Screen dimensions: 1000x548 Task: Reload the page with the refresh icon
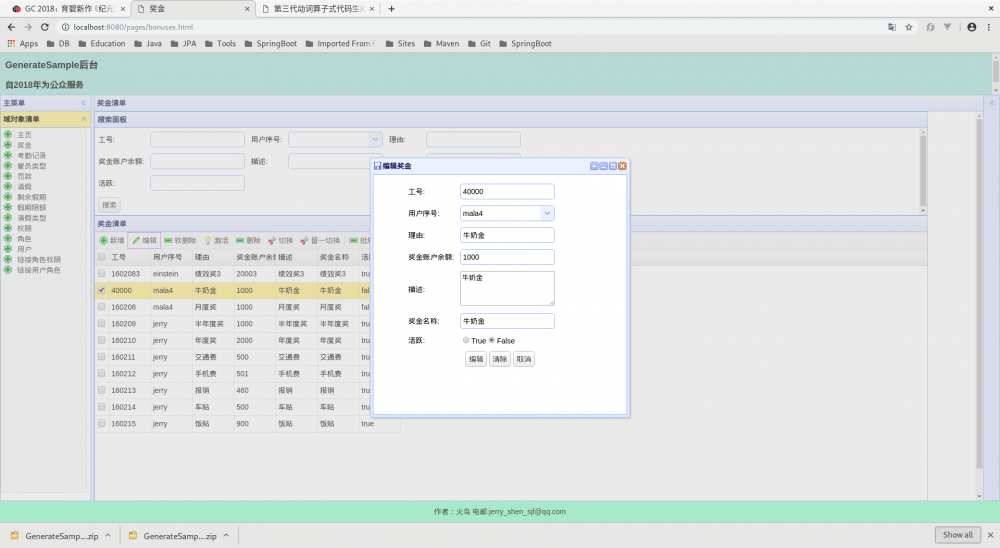[x=45, y=27]
